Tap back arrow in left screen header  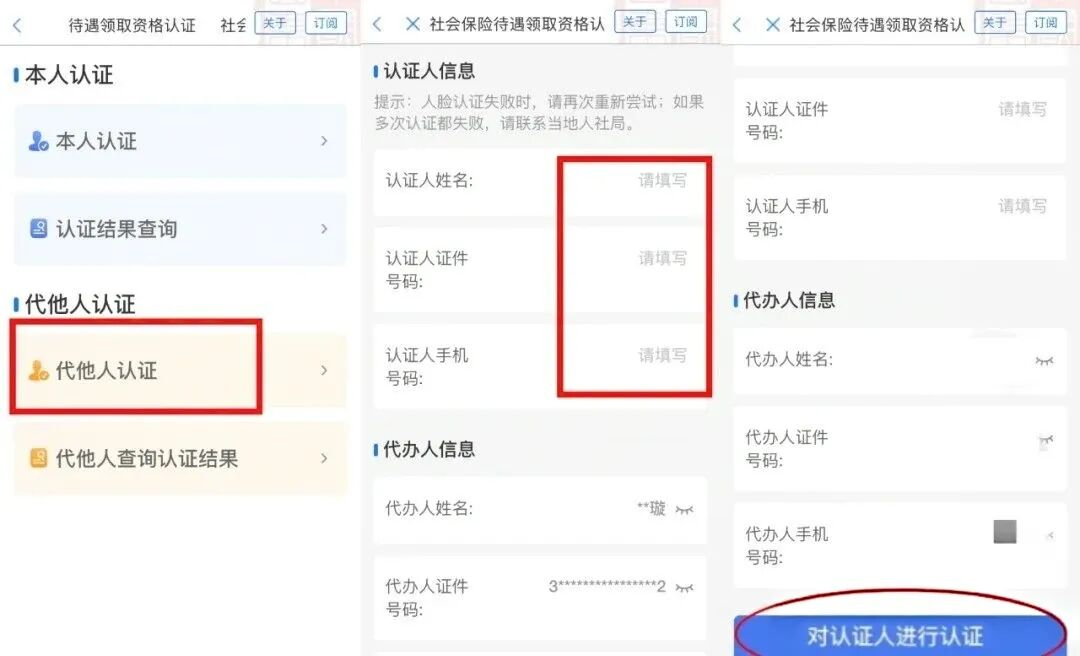tap(17, 25)
